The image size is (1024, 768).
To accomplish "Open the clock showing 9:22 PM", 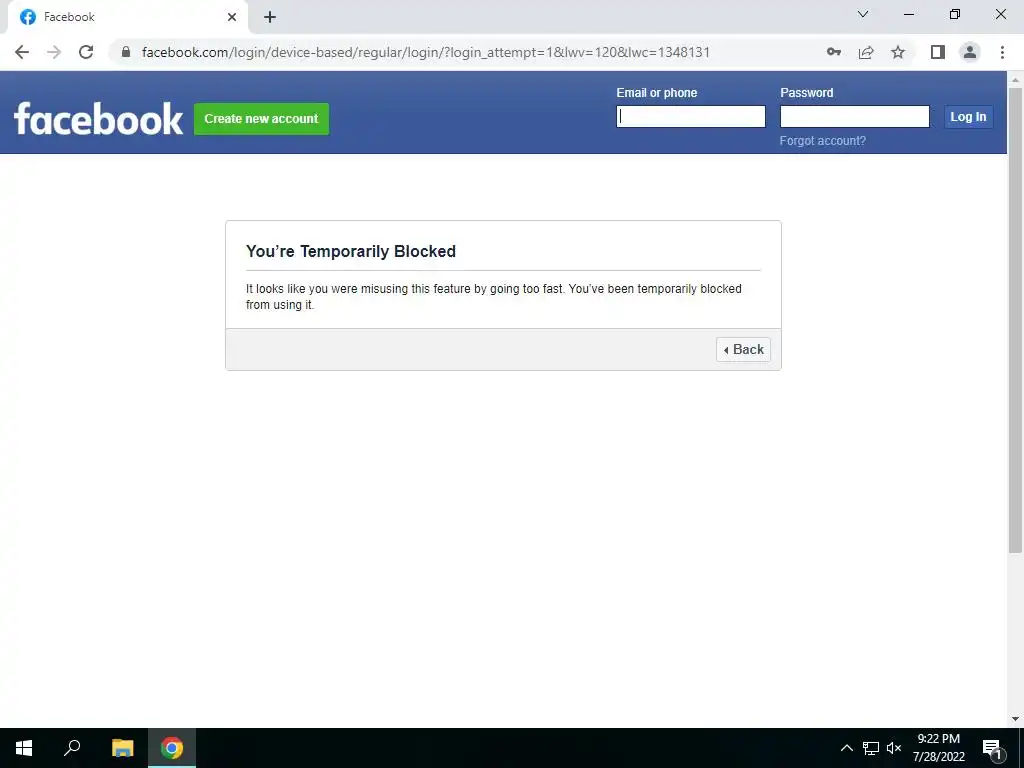I will (x=938, y=748).
